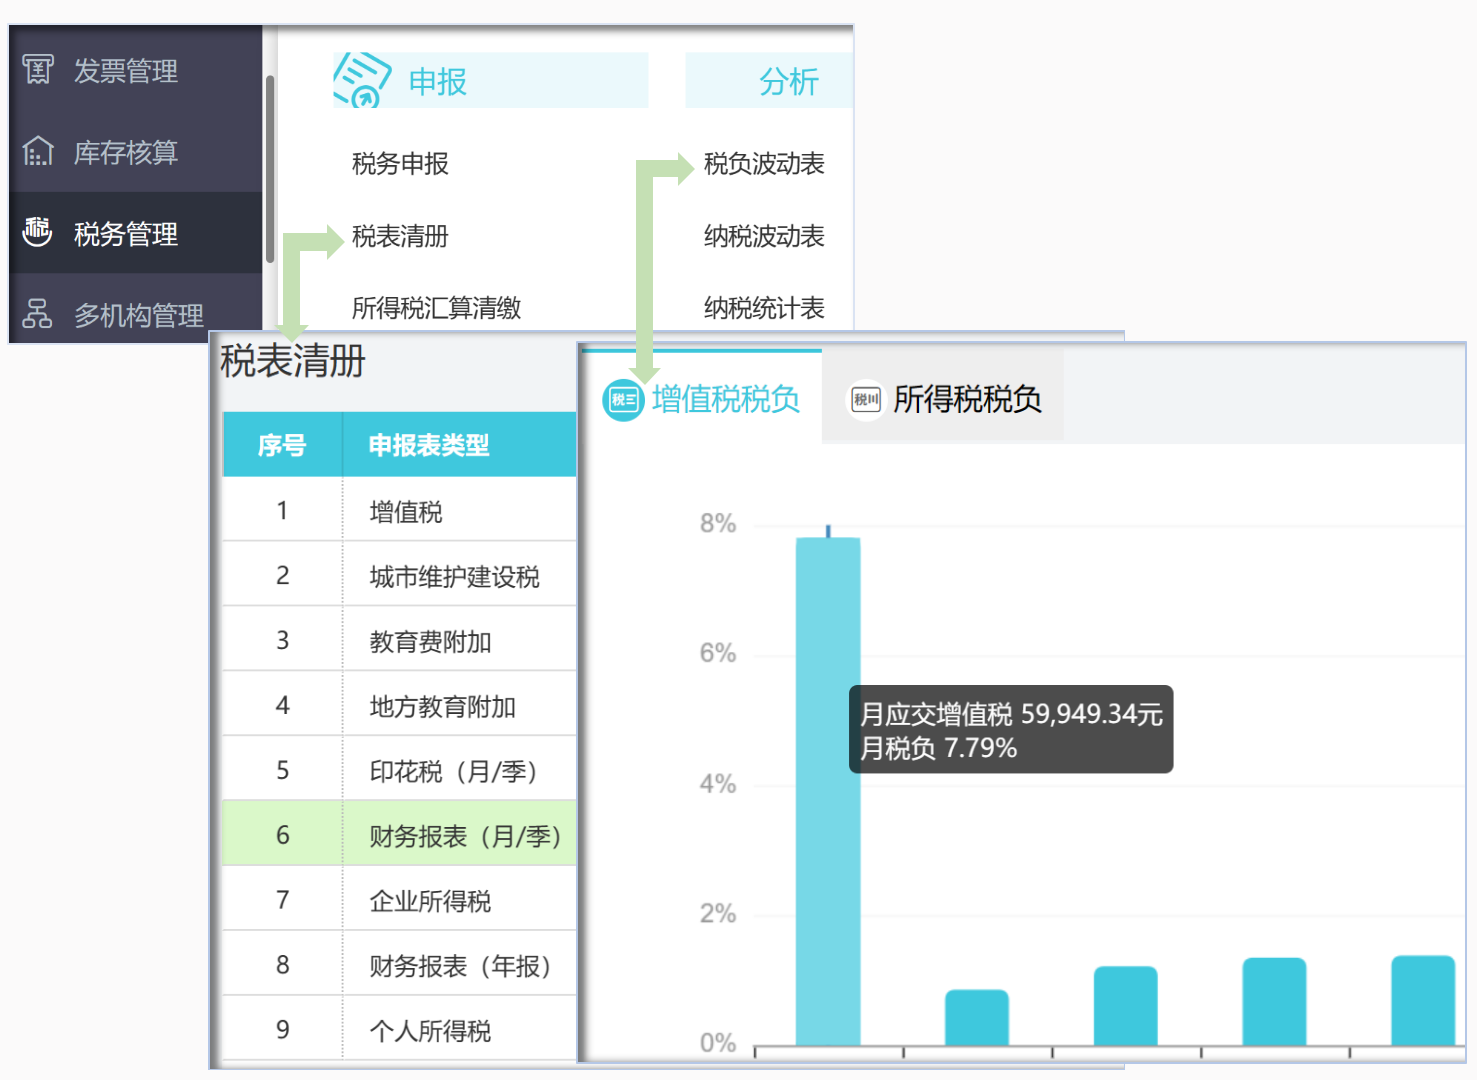Click the 税三 icon beside 增值税税负
The width and height of the screenshot is (1477, 1080).
click(622, 399)
